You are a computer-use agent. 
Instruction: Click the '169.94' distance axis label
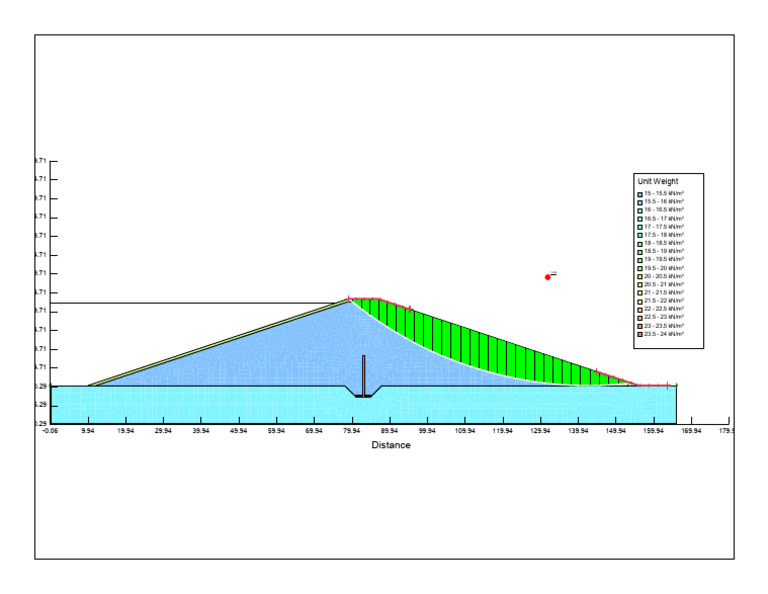[x=691, y=431]
